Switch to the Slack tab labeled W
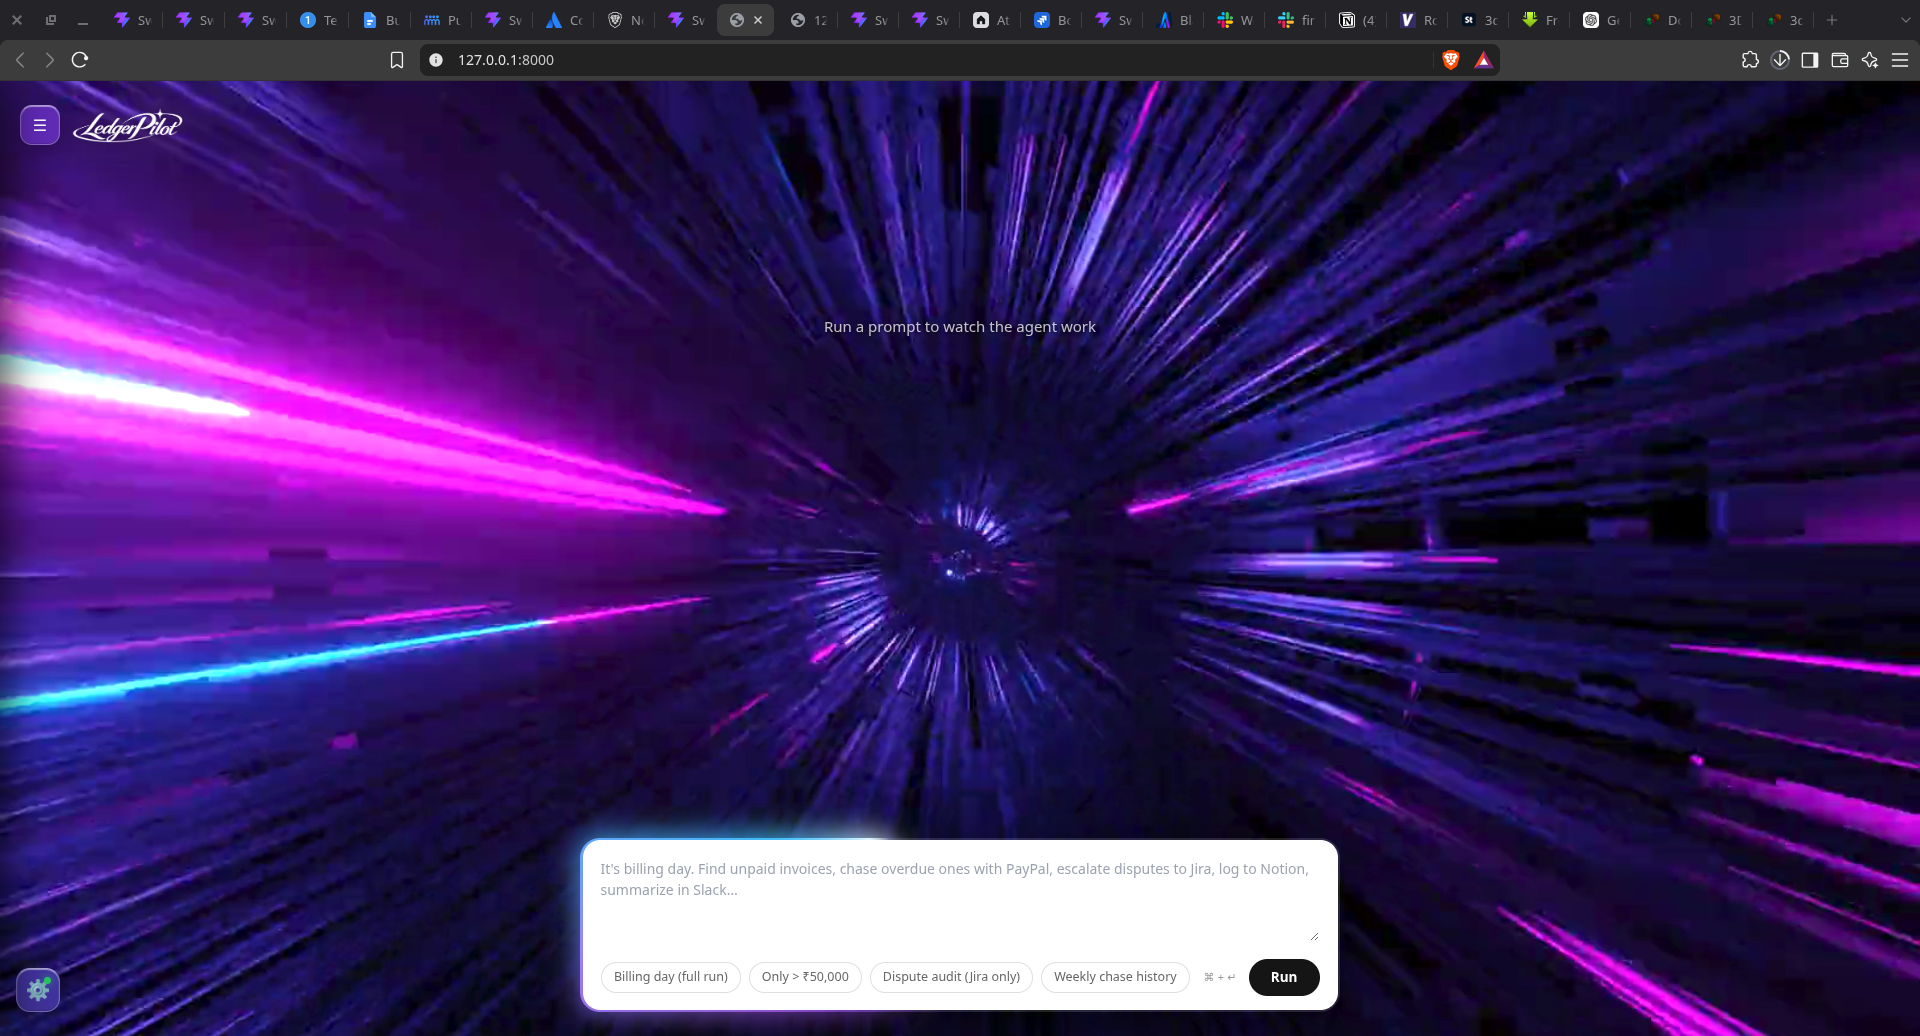Viewport: 1920px width, 1036px height. tap(1235, 20)
